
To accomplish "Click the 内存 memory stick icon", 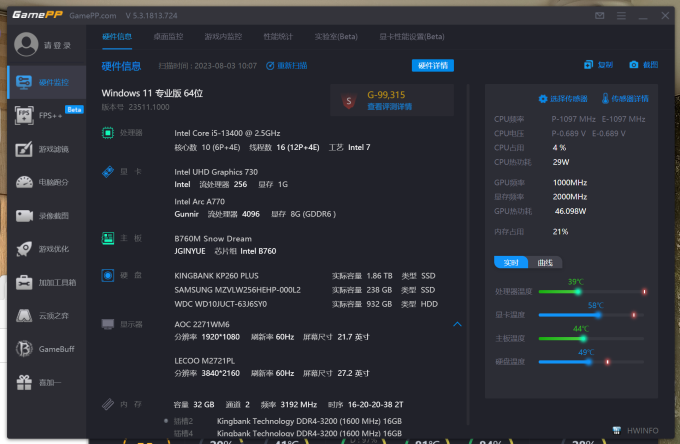I will coord(108,404).
